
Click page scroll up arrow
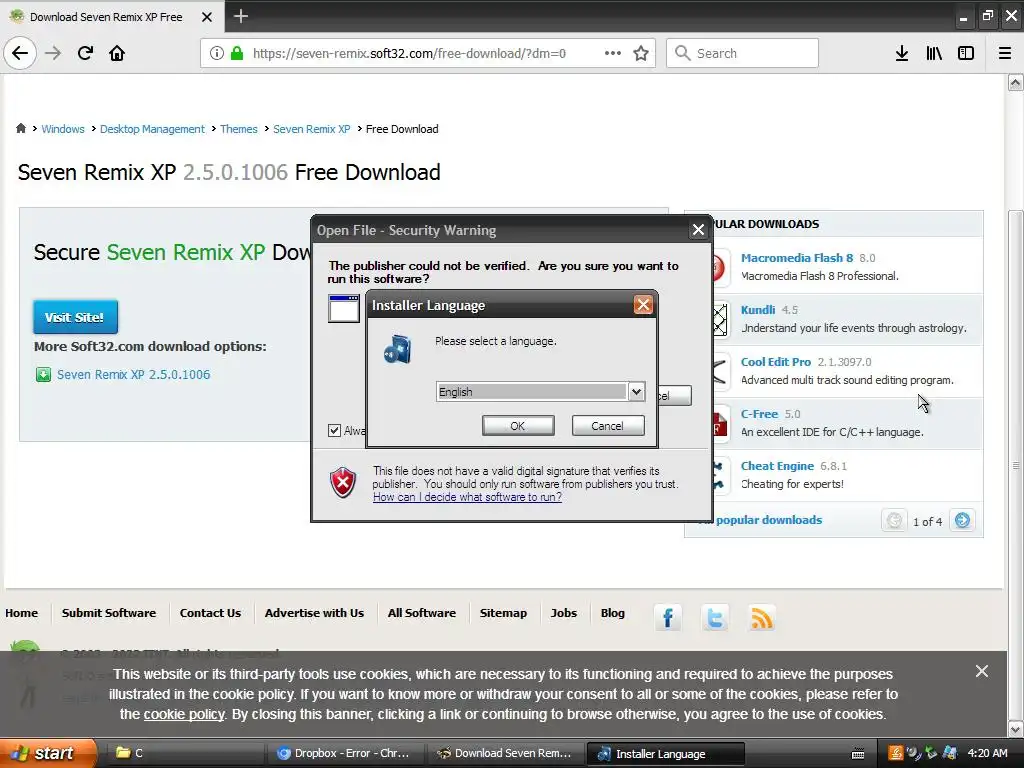tap(1016, 82)
